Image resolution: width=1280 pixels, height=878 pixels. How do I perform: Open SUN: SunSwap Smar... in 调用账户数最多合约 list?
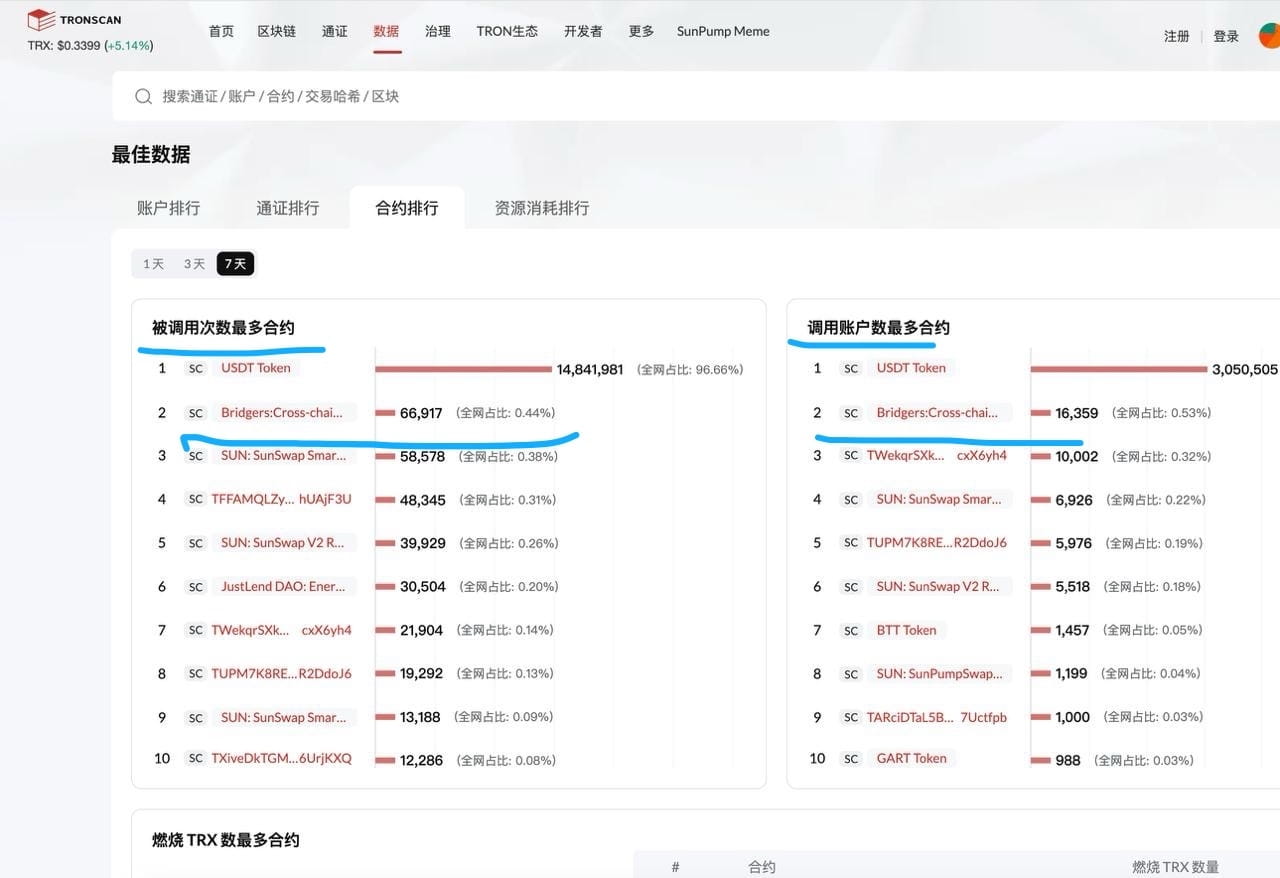(939, 500)
